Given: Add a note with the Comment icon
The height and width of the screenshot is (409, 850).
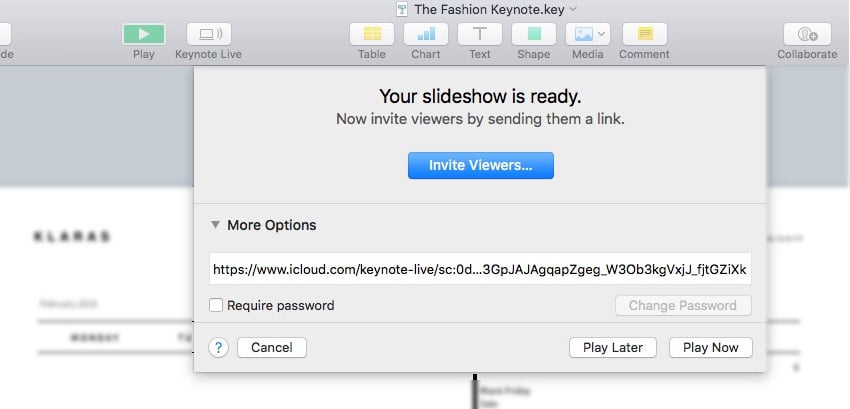Looking at the screenshot, I should click(644, 33).
